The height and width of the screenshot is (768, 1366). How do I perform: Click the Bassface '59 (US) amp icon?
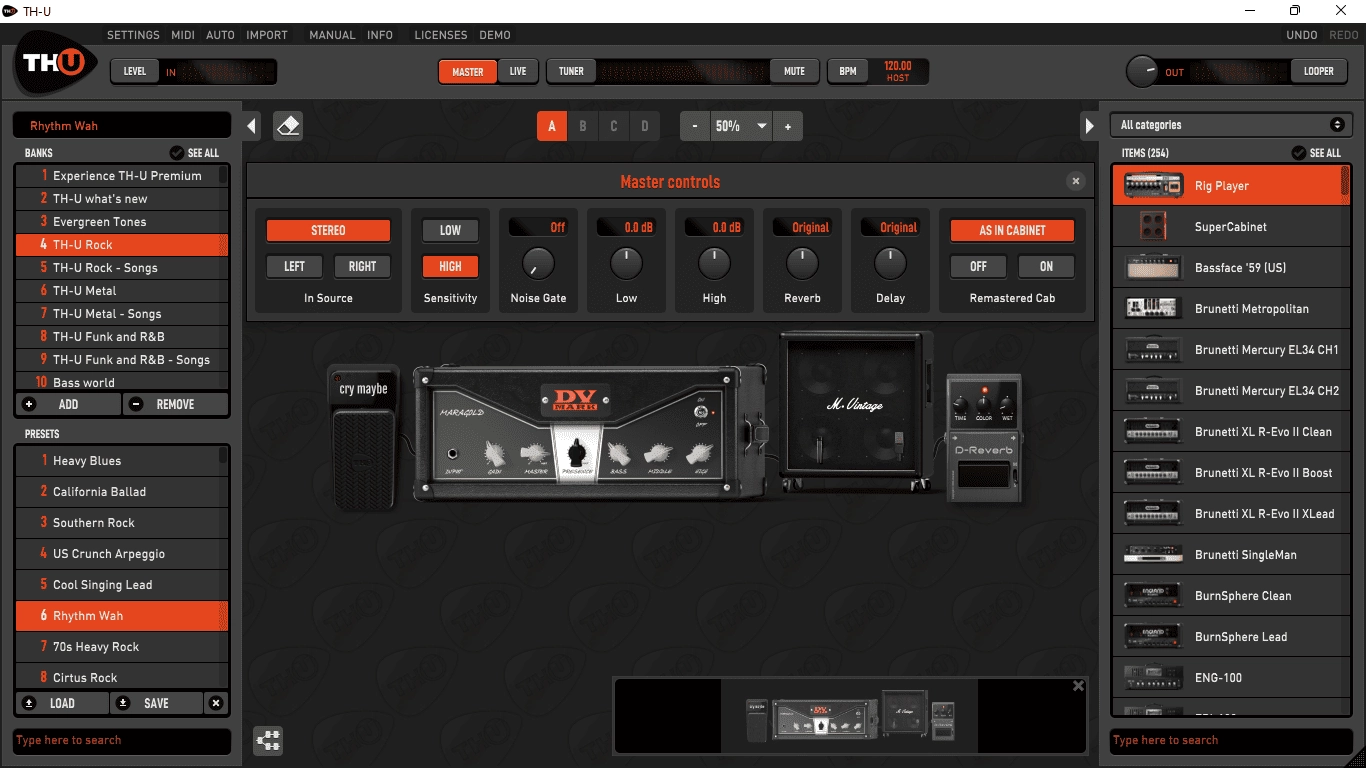click(1153, 267)
